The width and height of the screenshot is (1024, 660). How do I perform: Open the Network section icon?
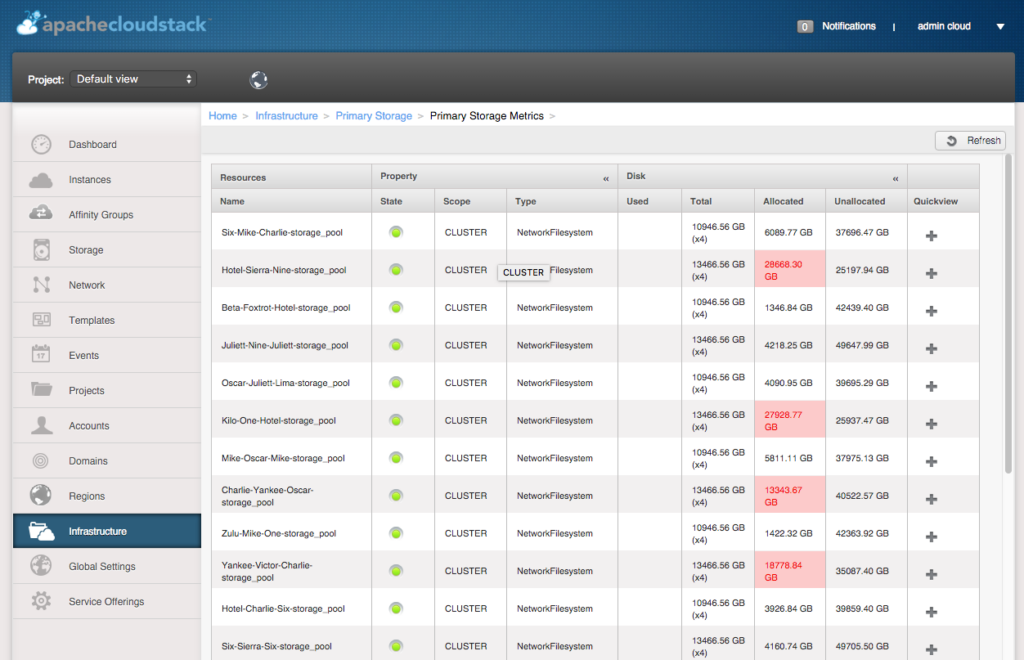(40, 284)
